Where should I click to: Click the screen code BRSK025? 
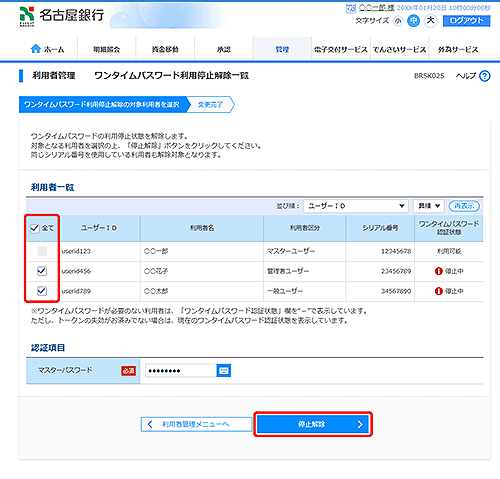429,76
